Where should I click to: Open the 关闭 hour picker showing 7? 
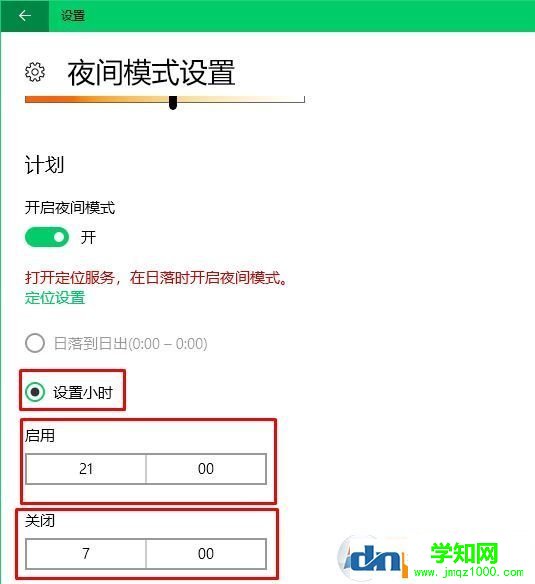[x=86, y=553]
